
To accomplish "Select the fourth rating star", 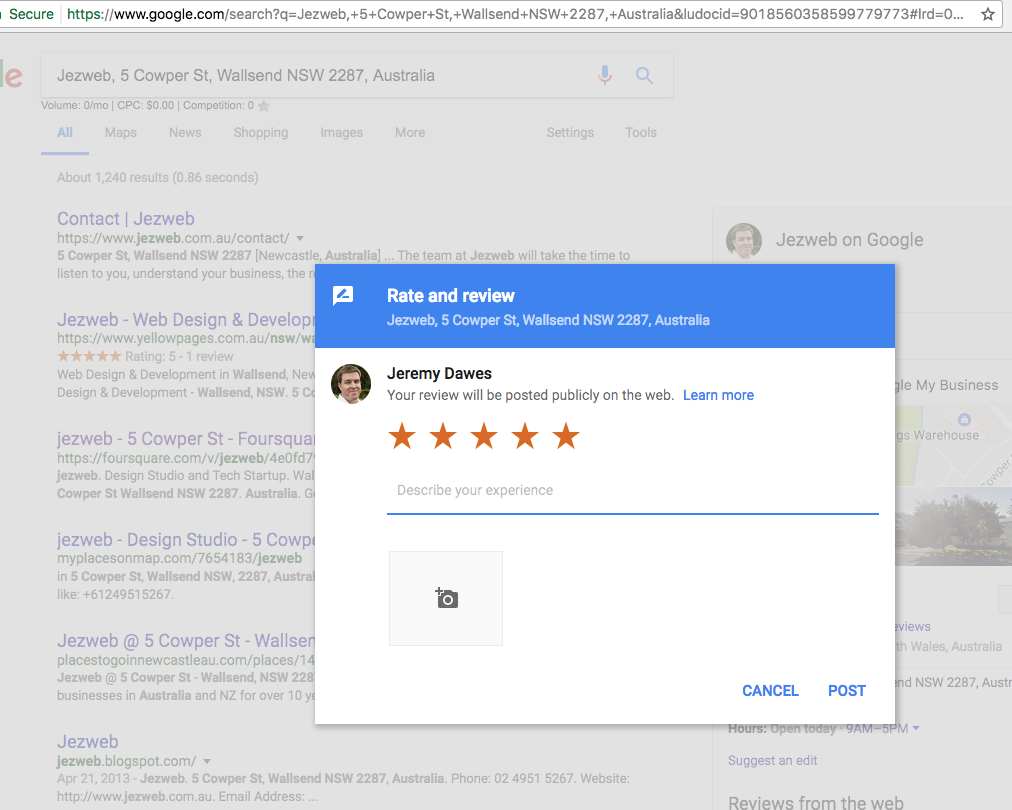I will coord(525,436).
